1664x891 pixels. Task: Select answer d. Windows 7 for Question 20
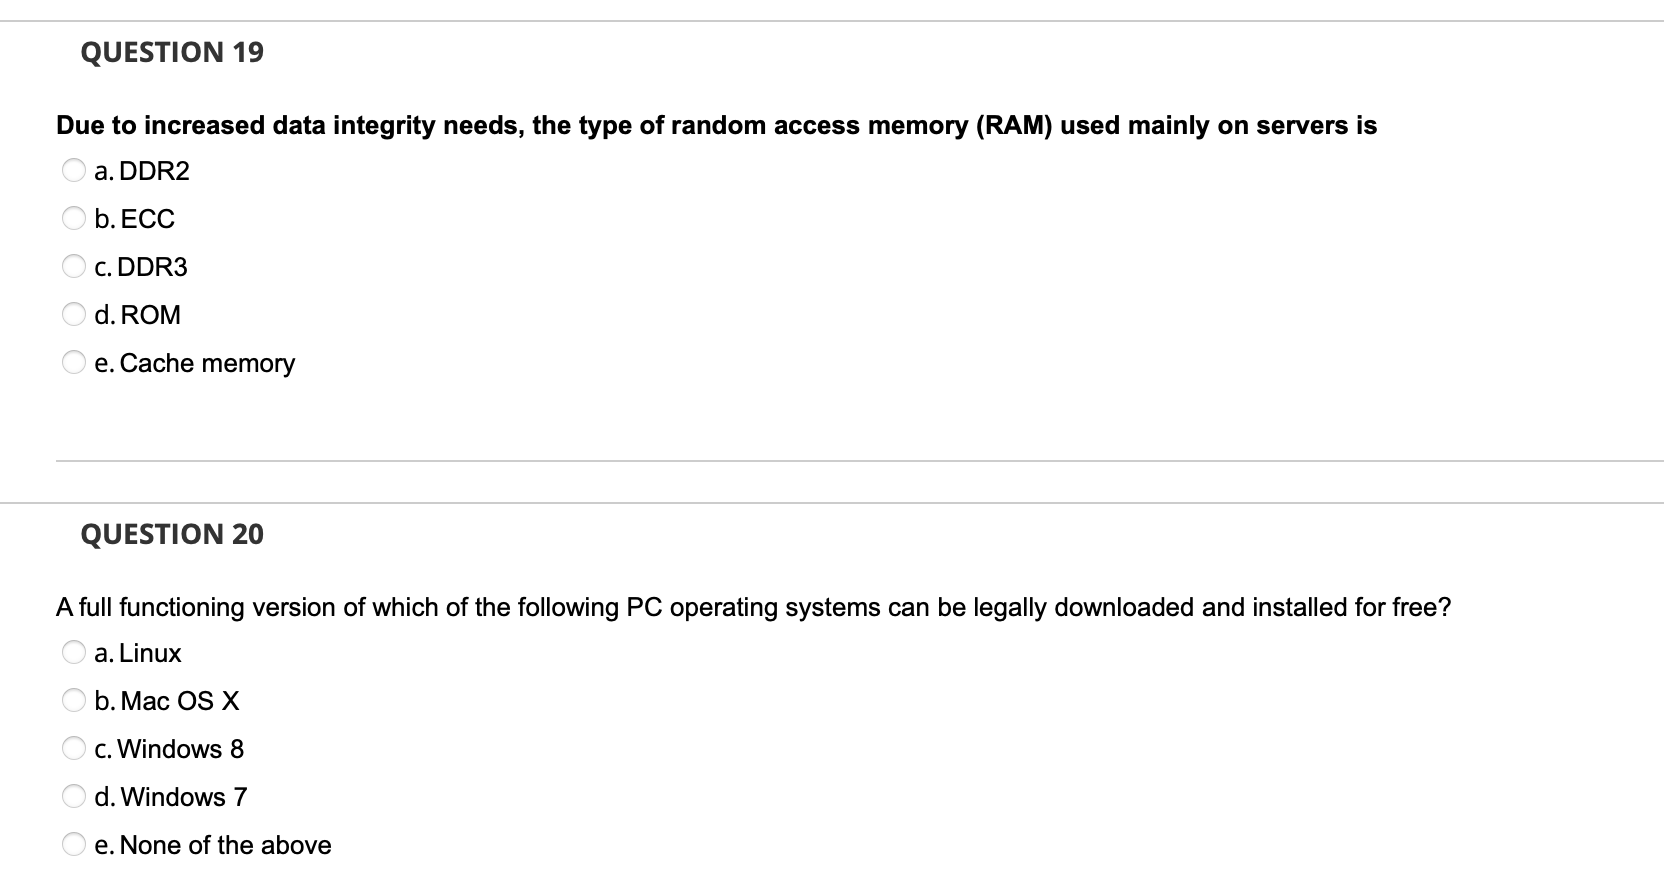[x=74, y=795]
